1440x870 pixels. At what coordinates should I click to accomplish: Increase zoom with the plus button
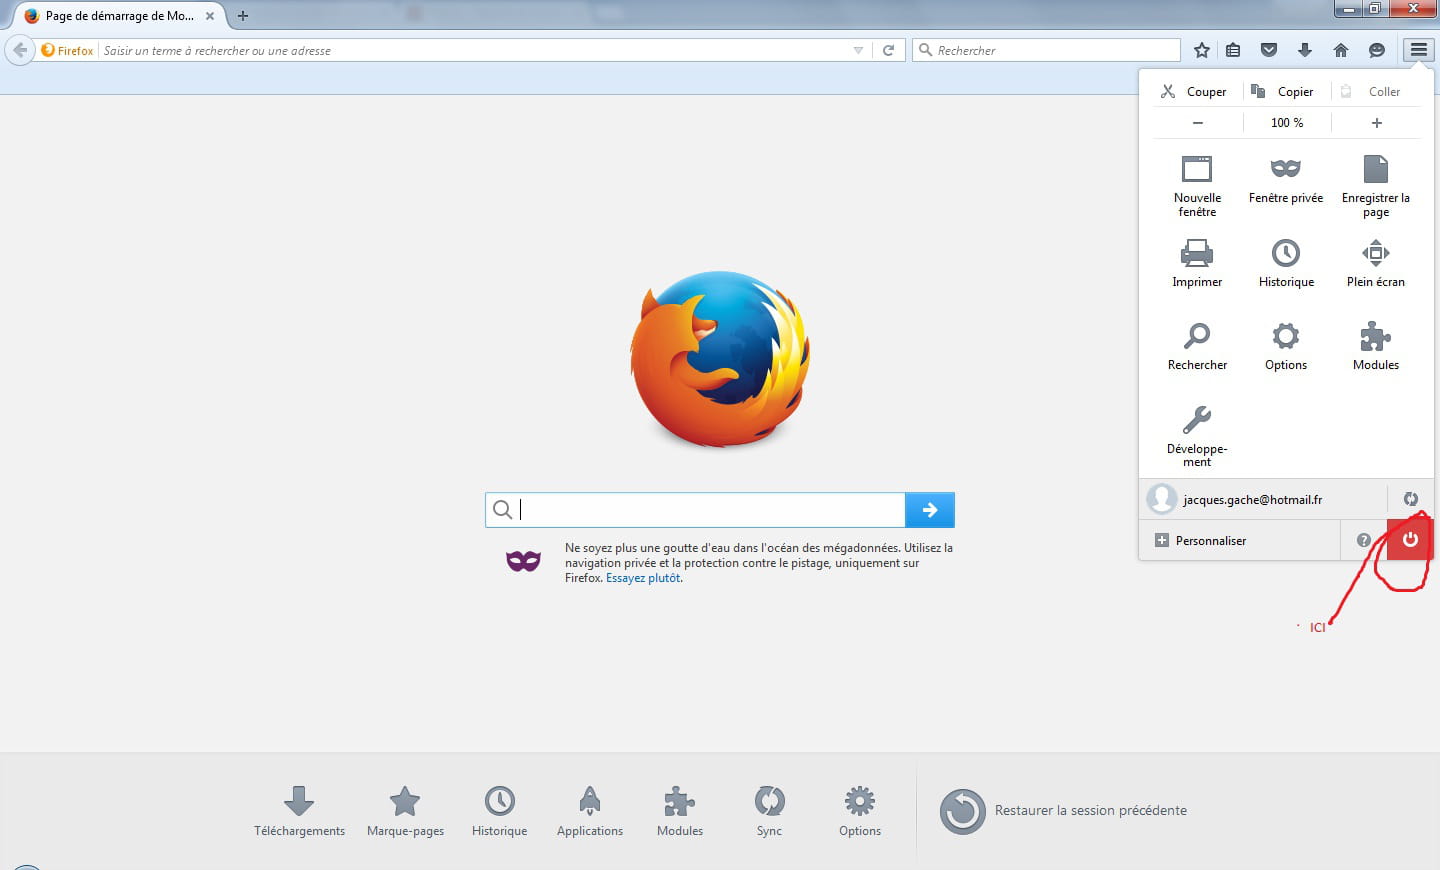coord(1377,122)
